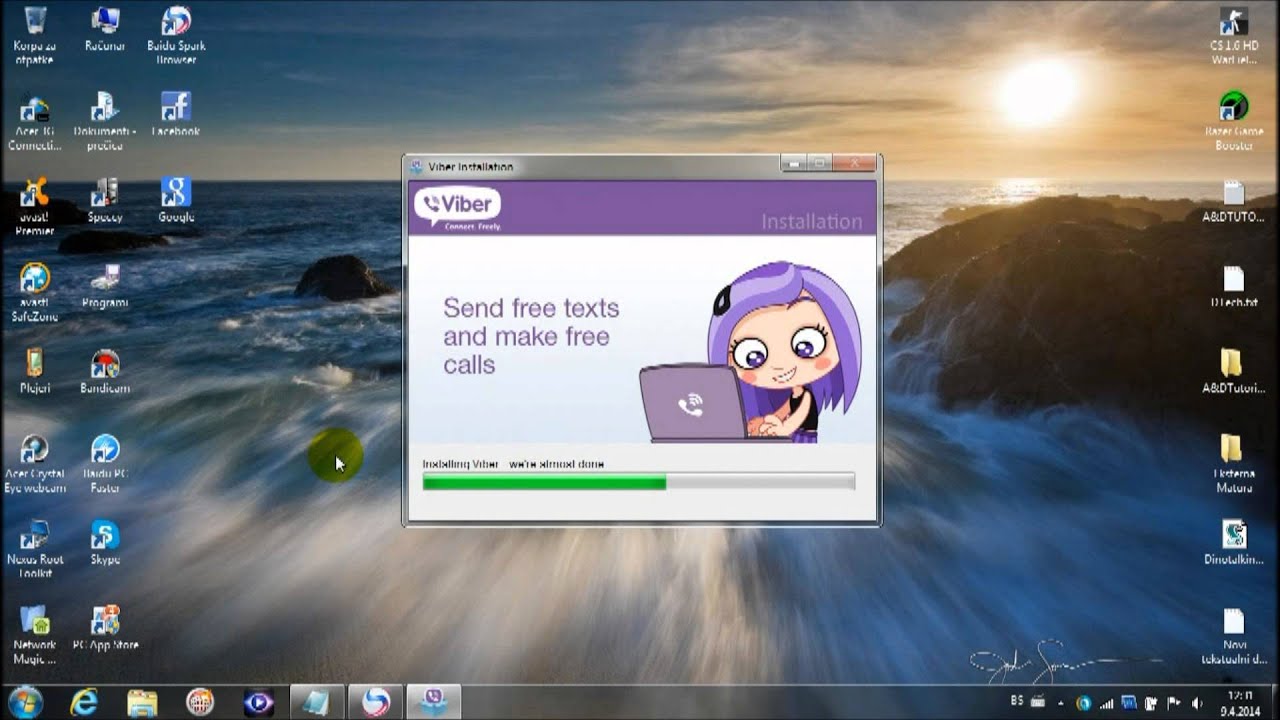The height and width of the screenshot is (720, 1280).
Task: Click the Baidu Spark taskbar button
Action: click(x=376, y=700)
